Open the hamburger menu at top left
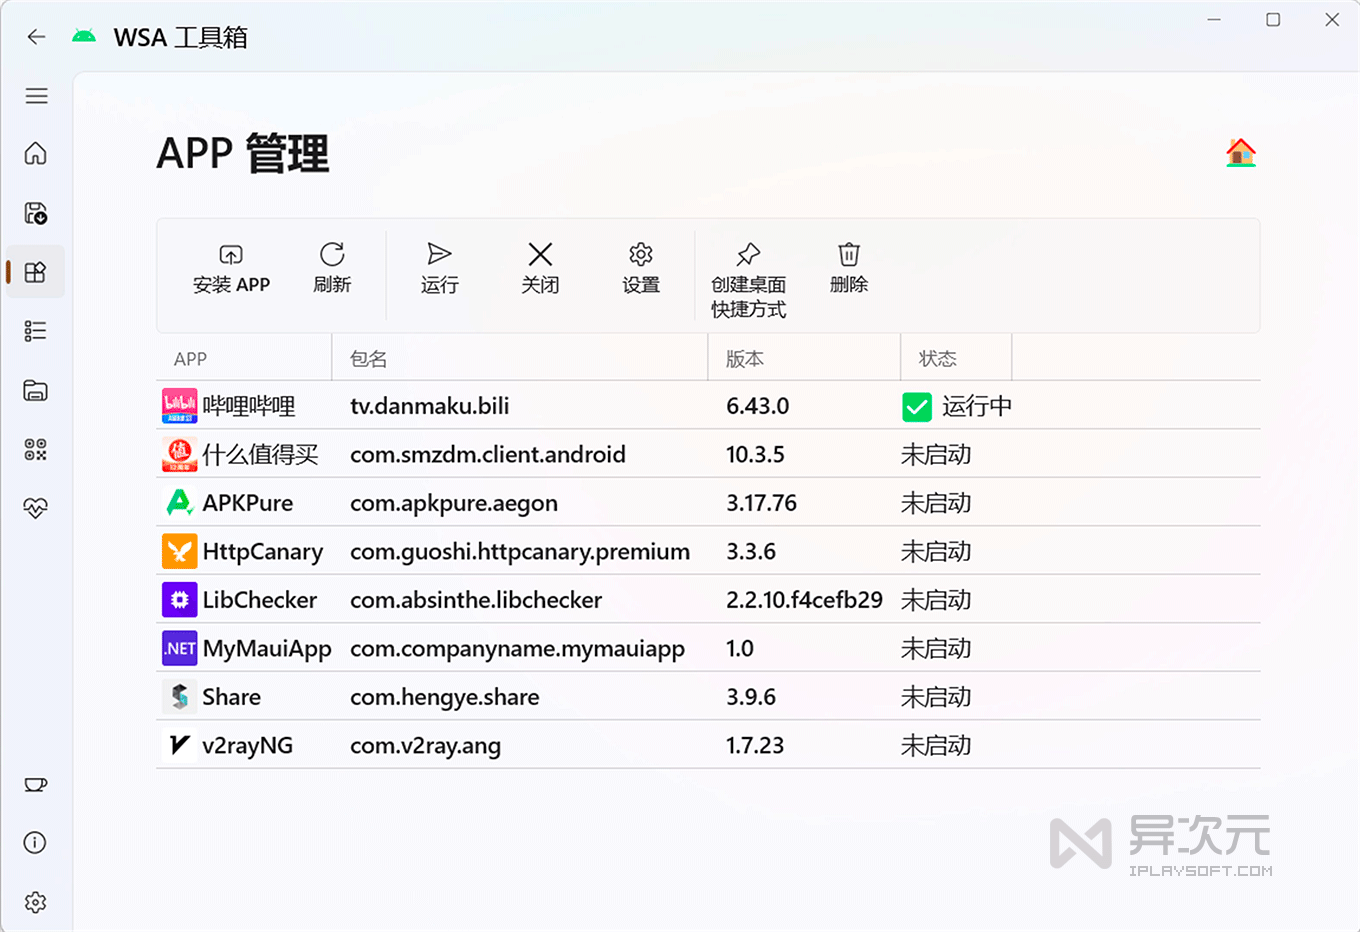The width and height of the screenshot is (1360, 932). click(x=36, y=95)
